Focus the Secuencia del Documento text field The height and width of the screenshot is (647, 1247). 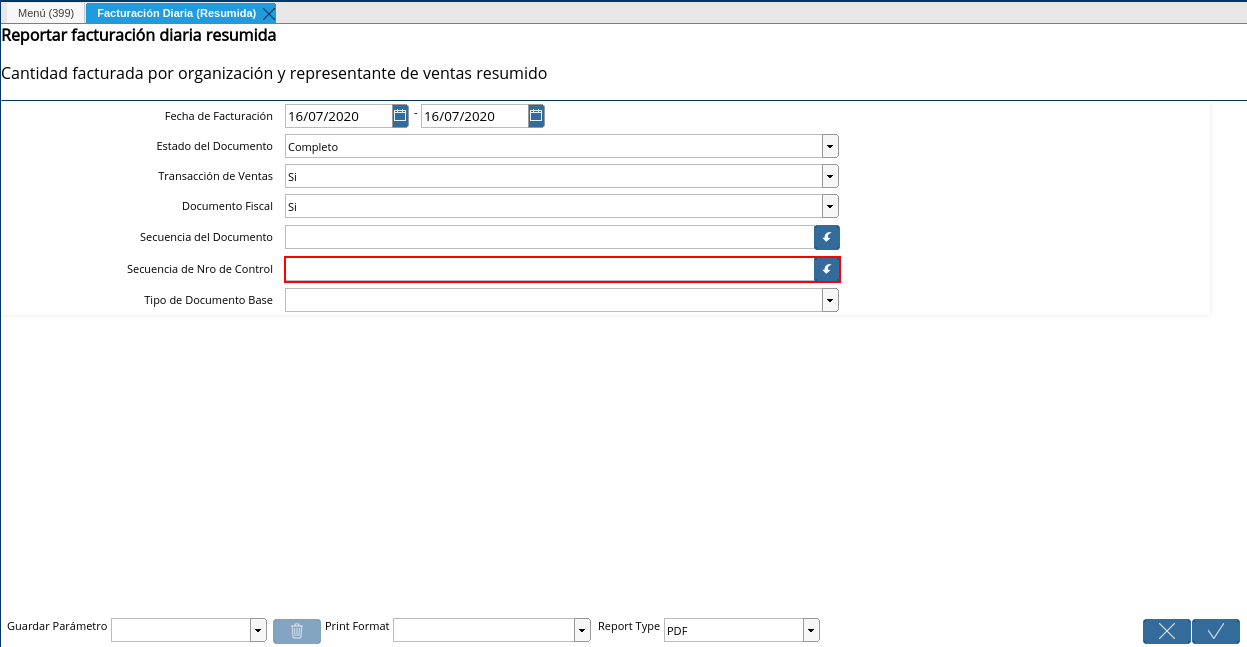pyautogui.click(x=549, y=238)
